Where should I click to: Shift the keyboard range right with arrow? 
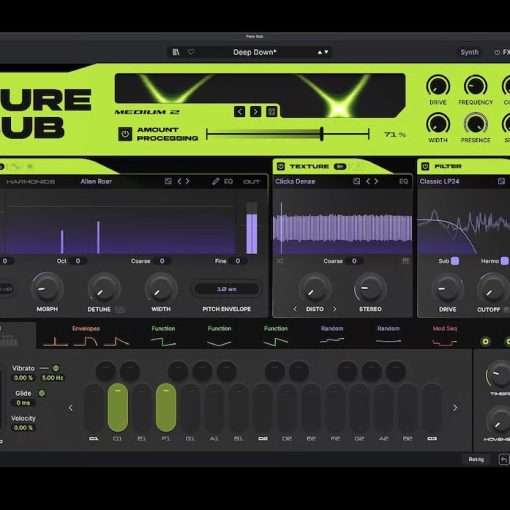coord(455,408)
